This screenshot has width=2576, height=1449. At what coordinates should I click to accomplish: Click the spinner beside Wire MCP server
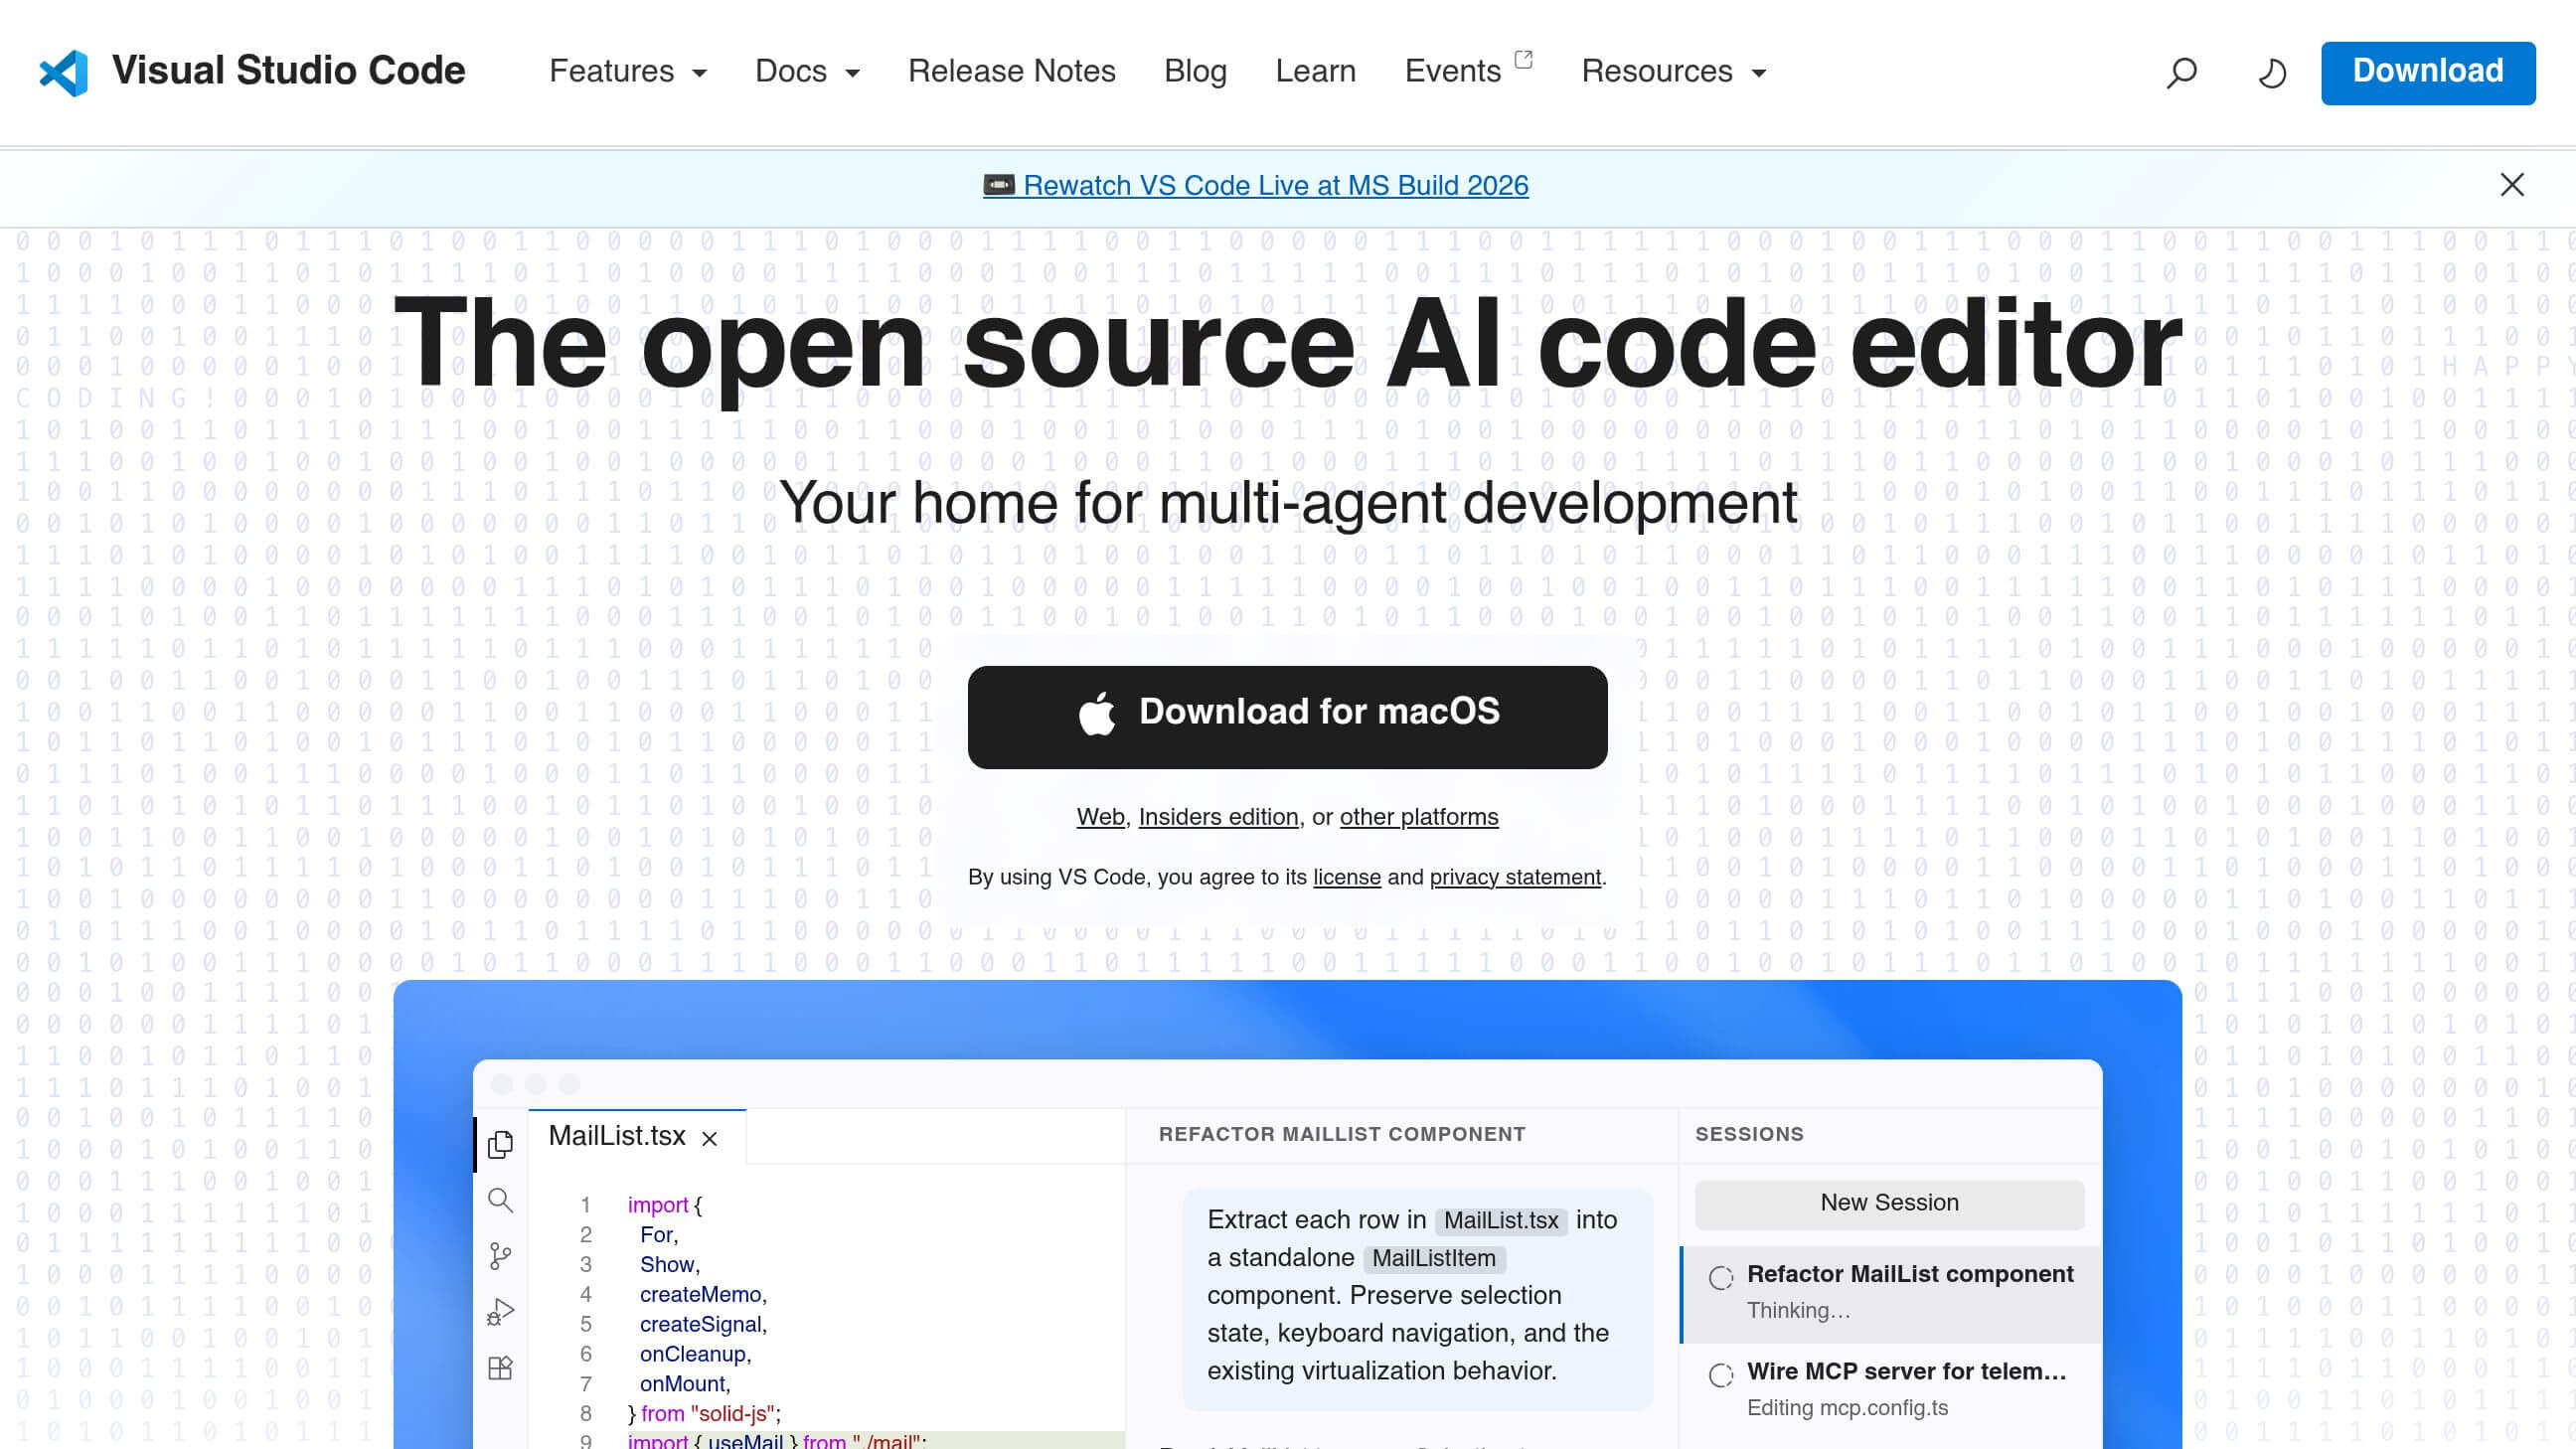1721,1376
